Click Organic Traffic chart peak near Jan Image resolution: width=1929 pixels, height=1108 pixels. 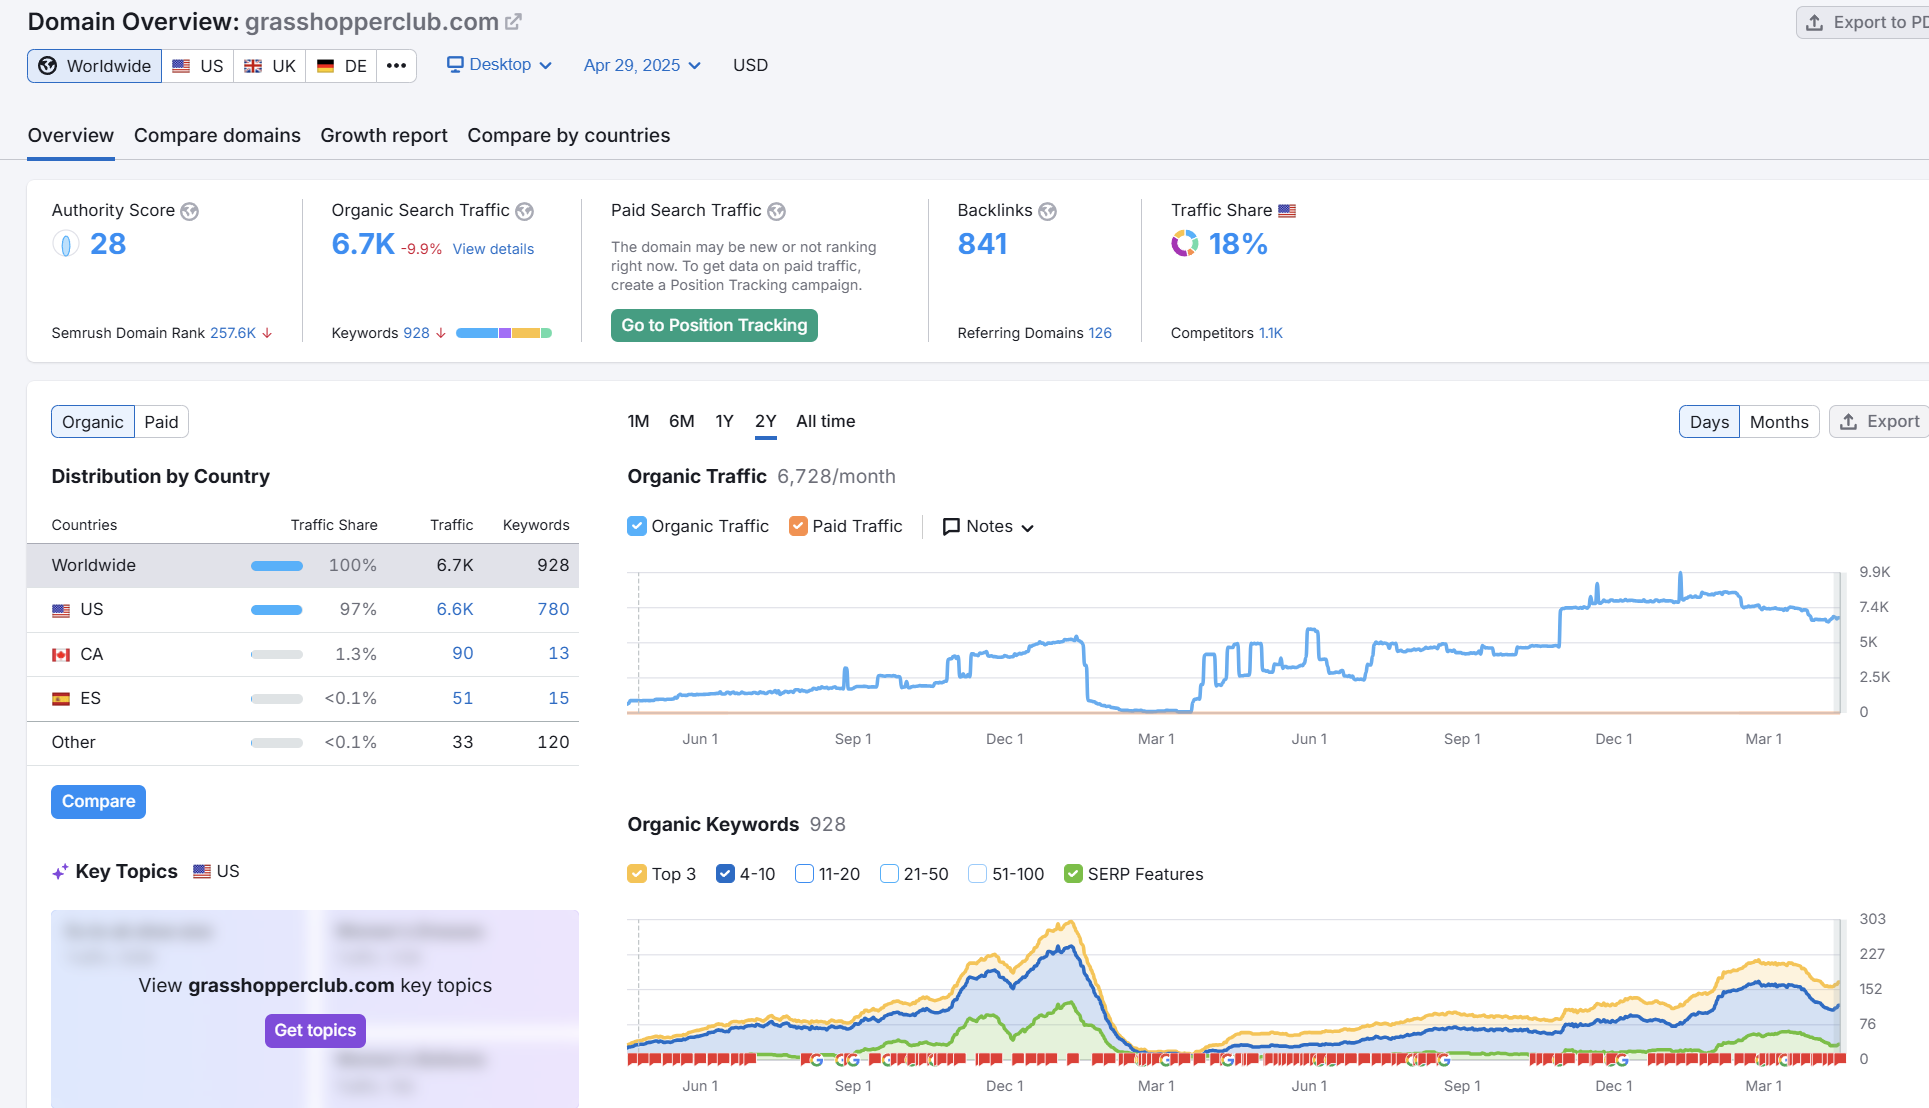(1680, 575)
